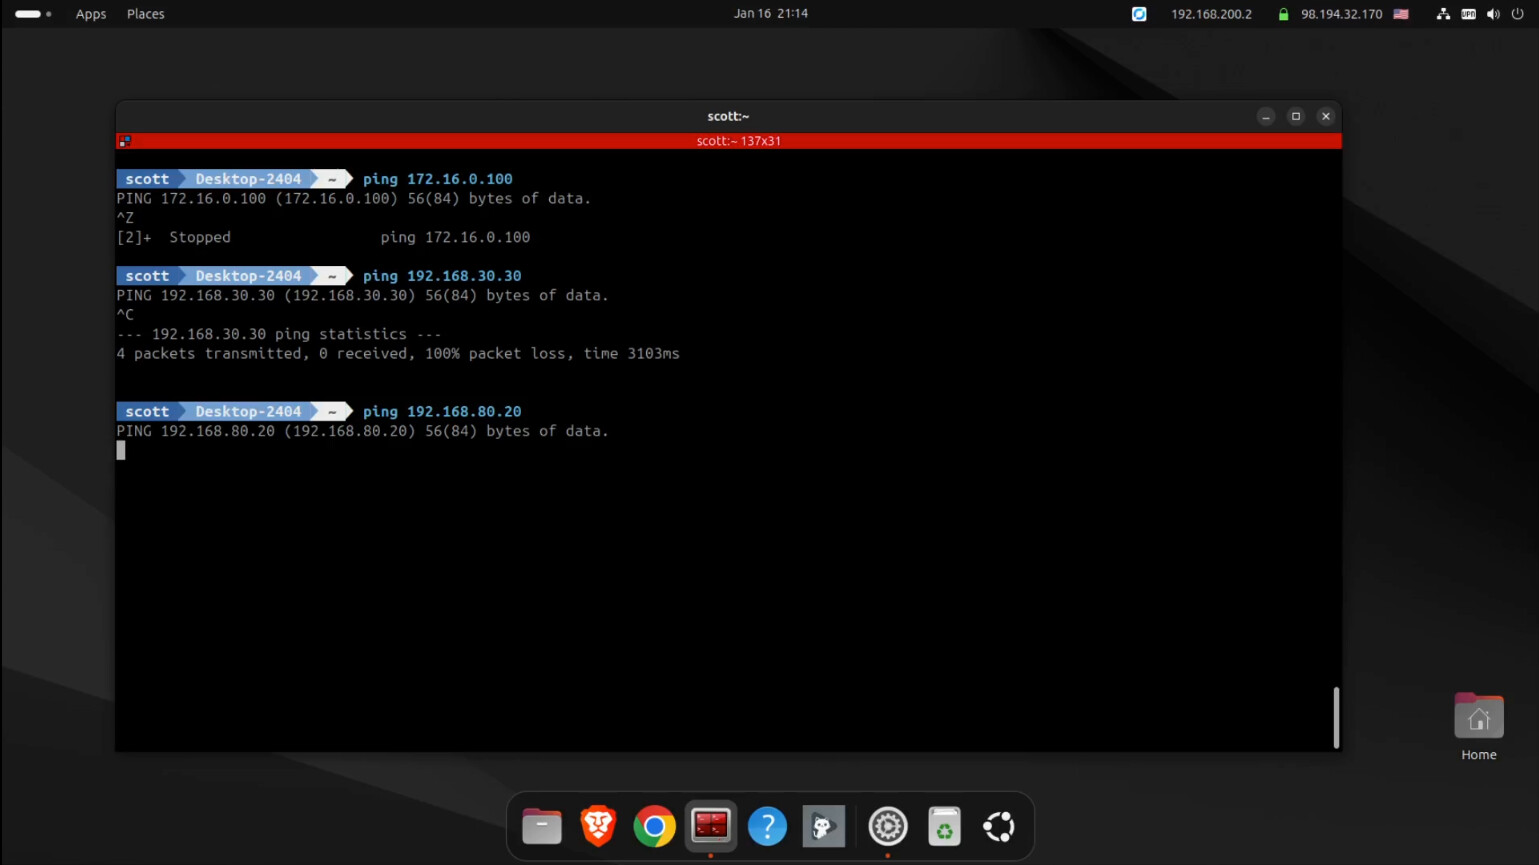Open the settings gear app in dock

point(887,826)
